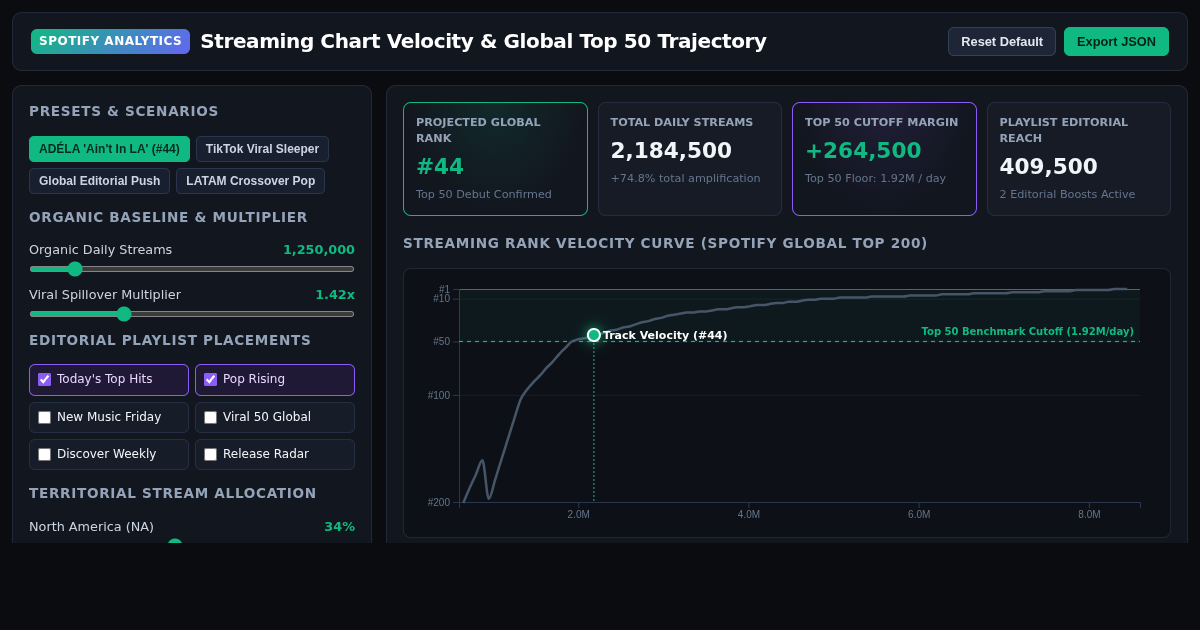
Task: Open the Playlist Editorial Reach card
Action: 1079,159
